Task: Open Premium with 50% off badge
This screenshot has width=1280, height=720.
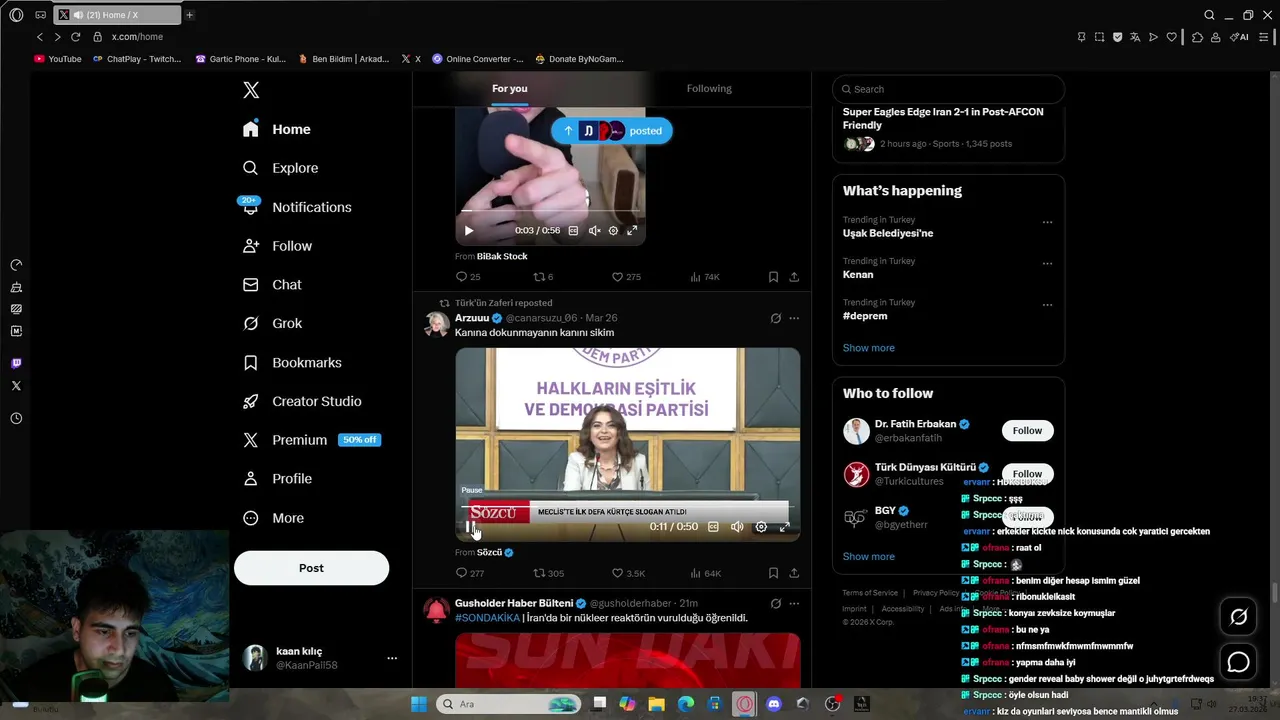Action: click(312, 440)
